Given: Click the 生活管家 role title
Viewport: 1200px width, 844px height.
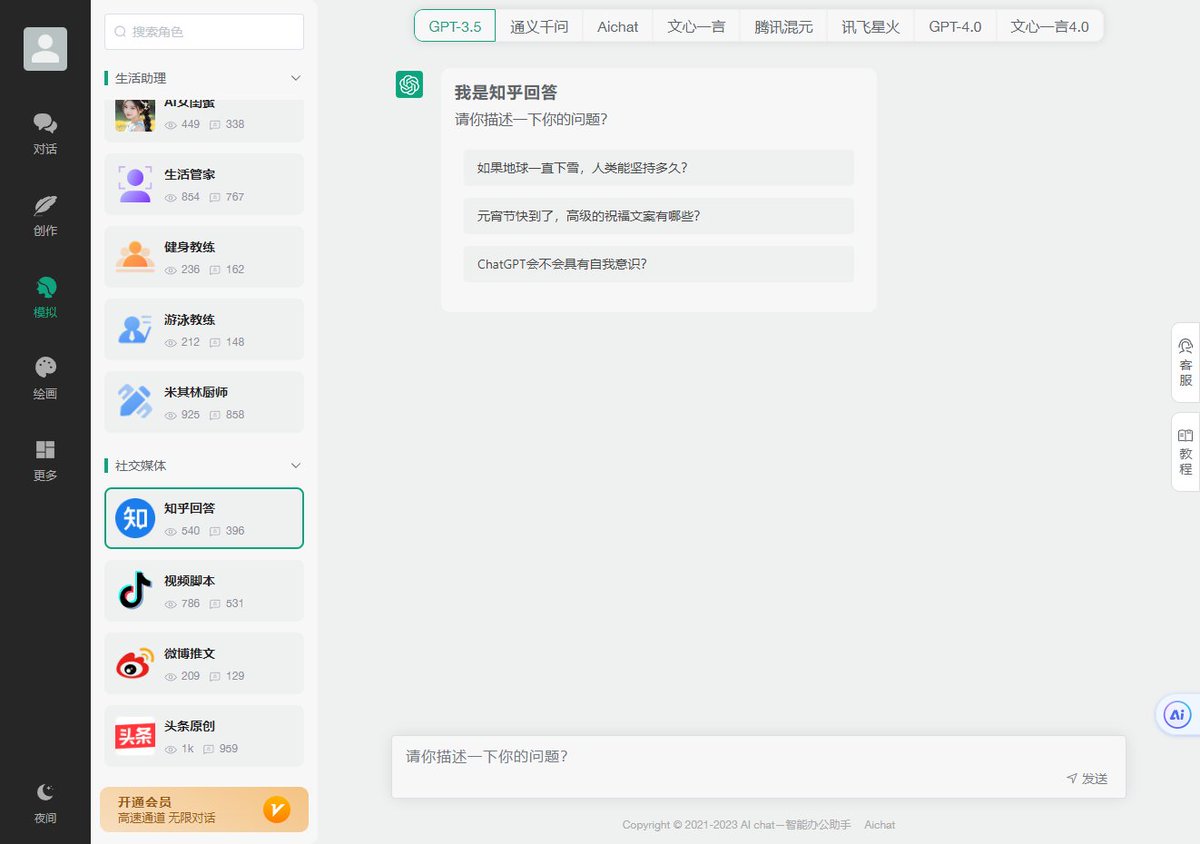Looking at the screenshot, I should 190,175.
